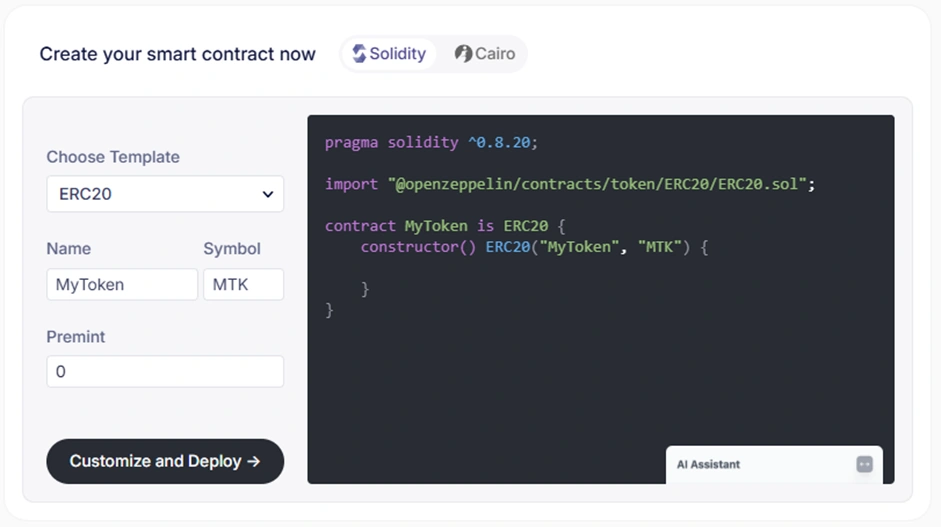941x527 pixels.
Task: Click the constructor line in code
Action: click(534, 247)
